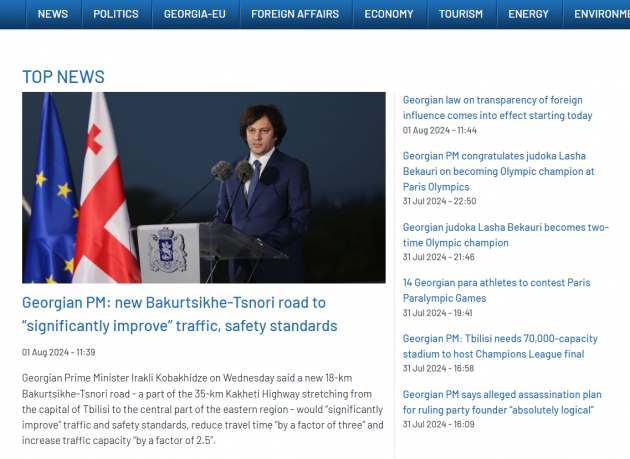Image resolution: width=630 pixels, height=459 pixels.
Task: Open Bekauri two-time Olympic champion story
Action: (x=505, y=235)
